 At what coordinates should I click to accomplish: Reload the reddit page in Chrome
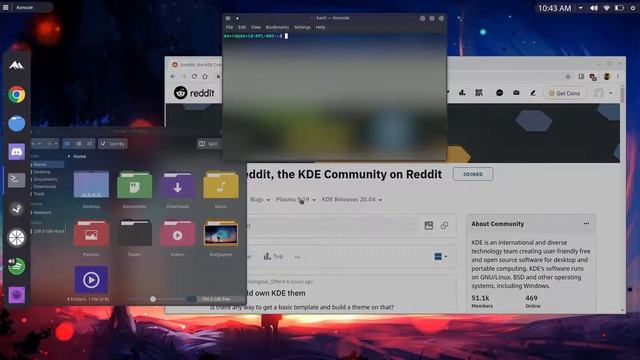coord(194,76)
